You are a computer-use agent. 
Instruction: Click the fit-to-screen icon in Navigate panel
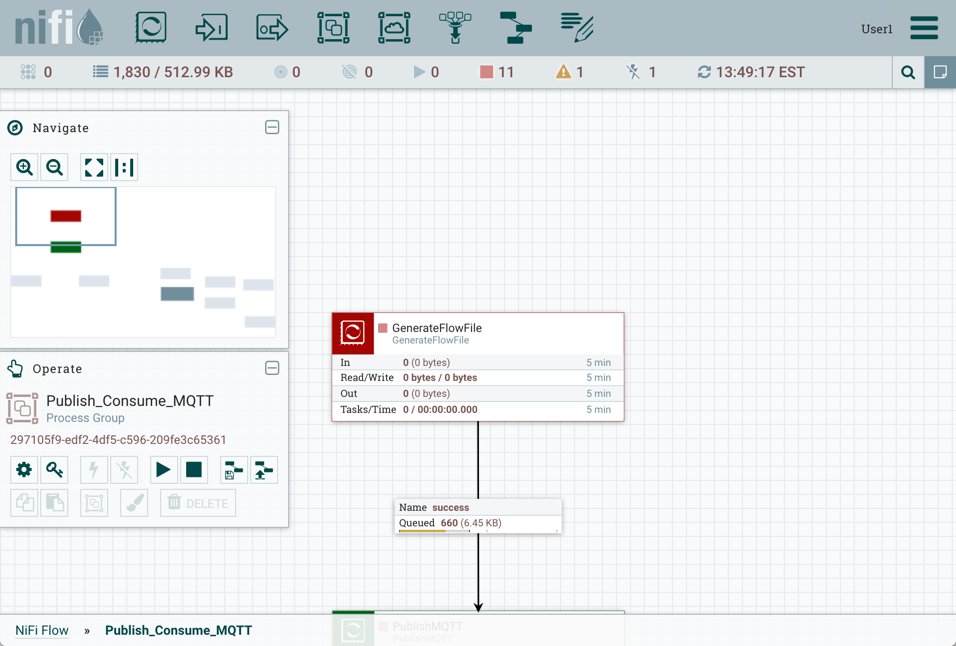tap(93, 167)
